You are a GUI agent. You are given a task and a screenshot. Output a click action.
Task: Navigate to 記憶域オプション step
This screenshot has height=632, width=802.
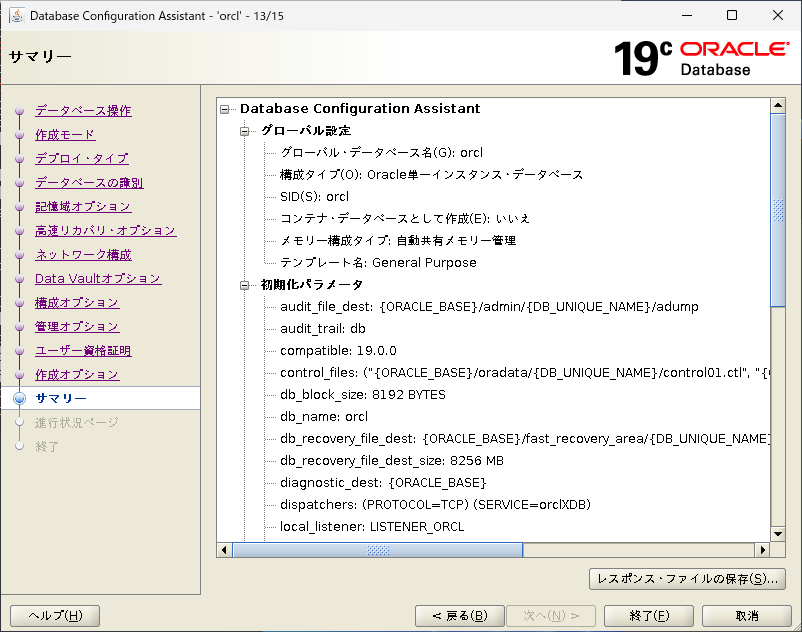tap(83, 207)
